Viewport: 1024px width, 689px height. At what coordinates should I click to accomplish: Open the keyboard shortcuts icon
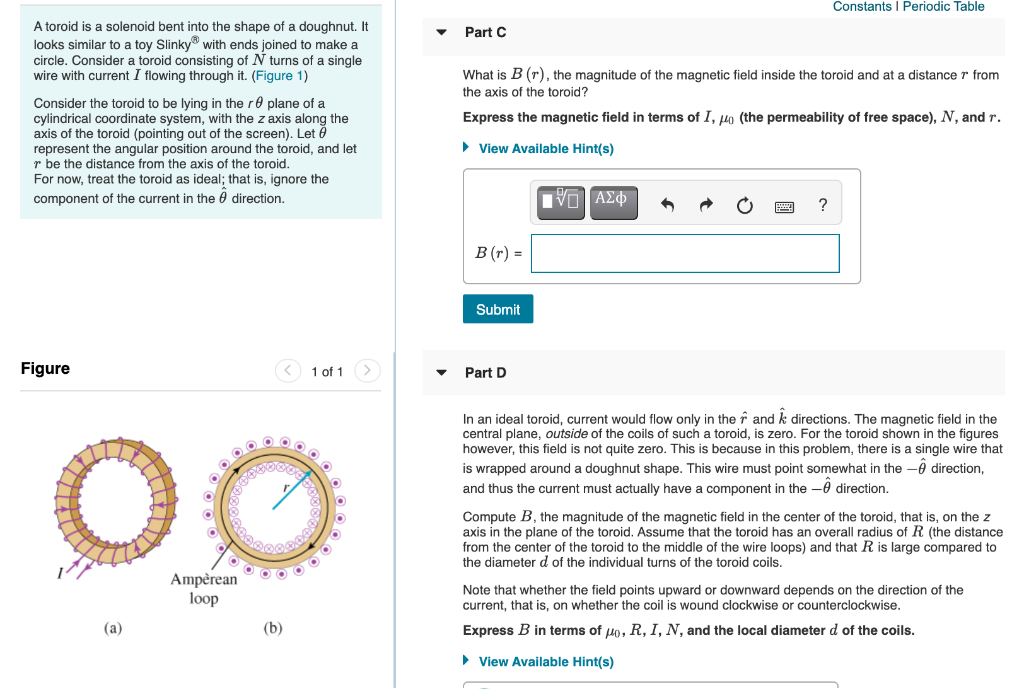(784, 206)
